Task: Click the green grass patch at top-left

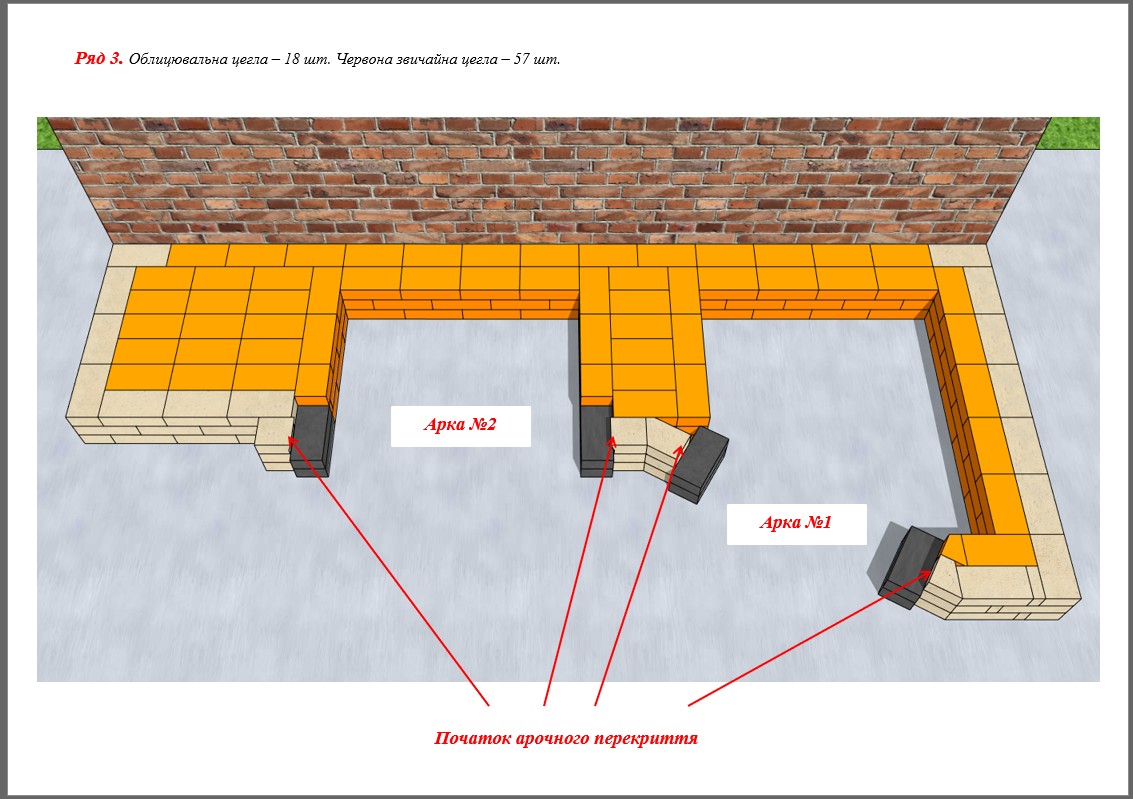Action: [48, 133]
